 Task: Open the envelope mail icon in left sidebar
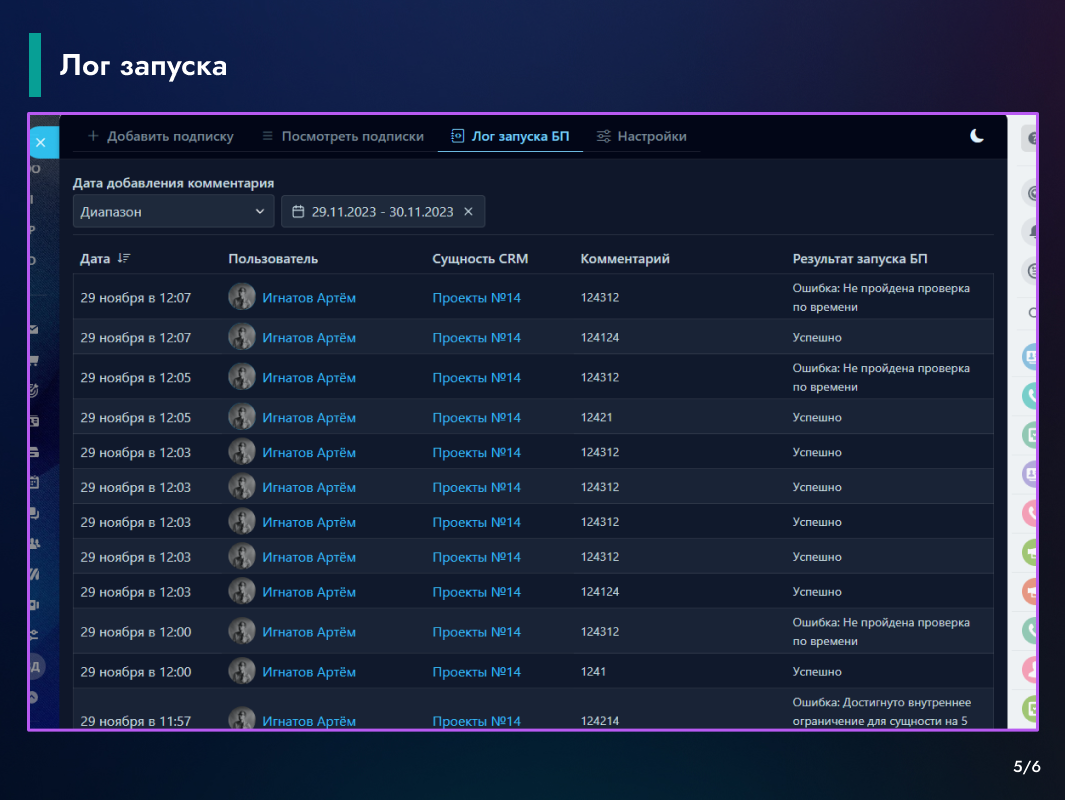[34, 329]
